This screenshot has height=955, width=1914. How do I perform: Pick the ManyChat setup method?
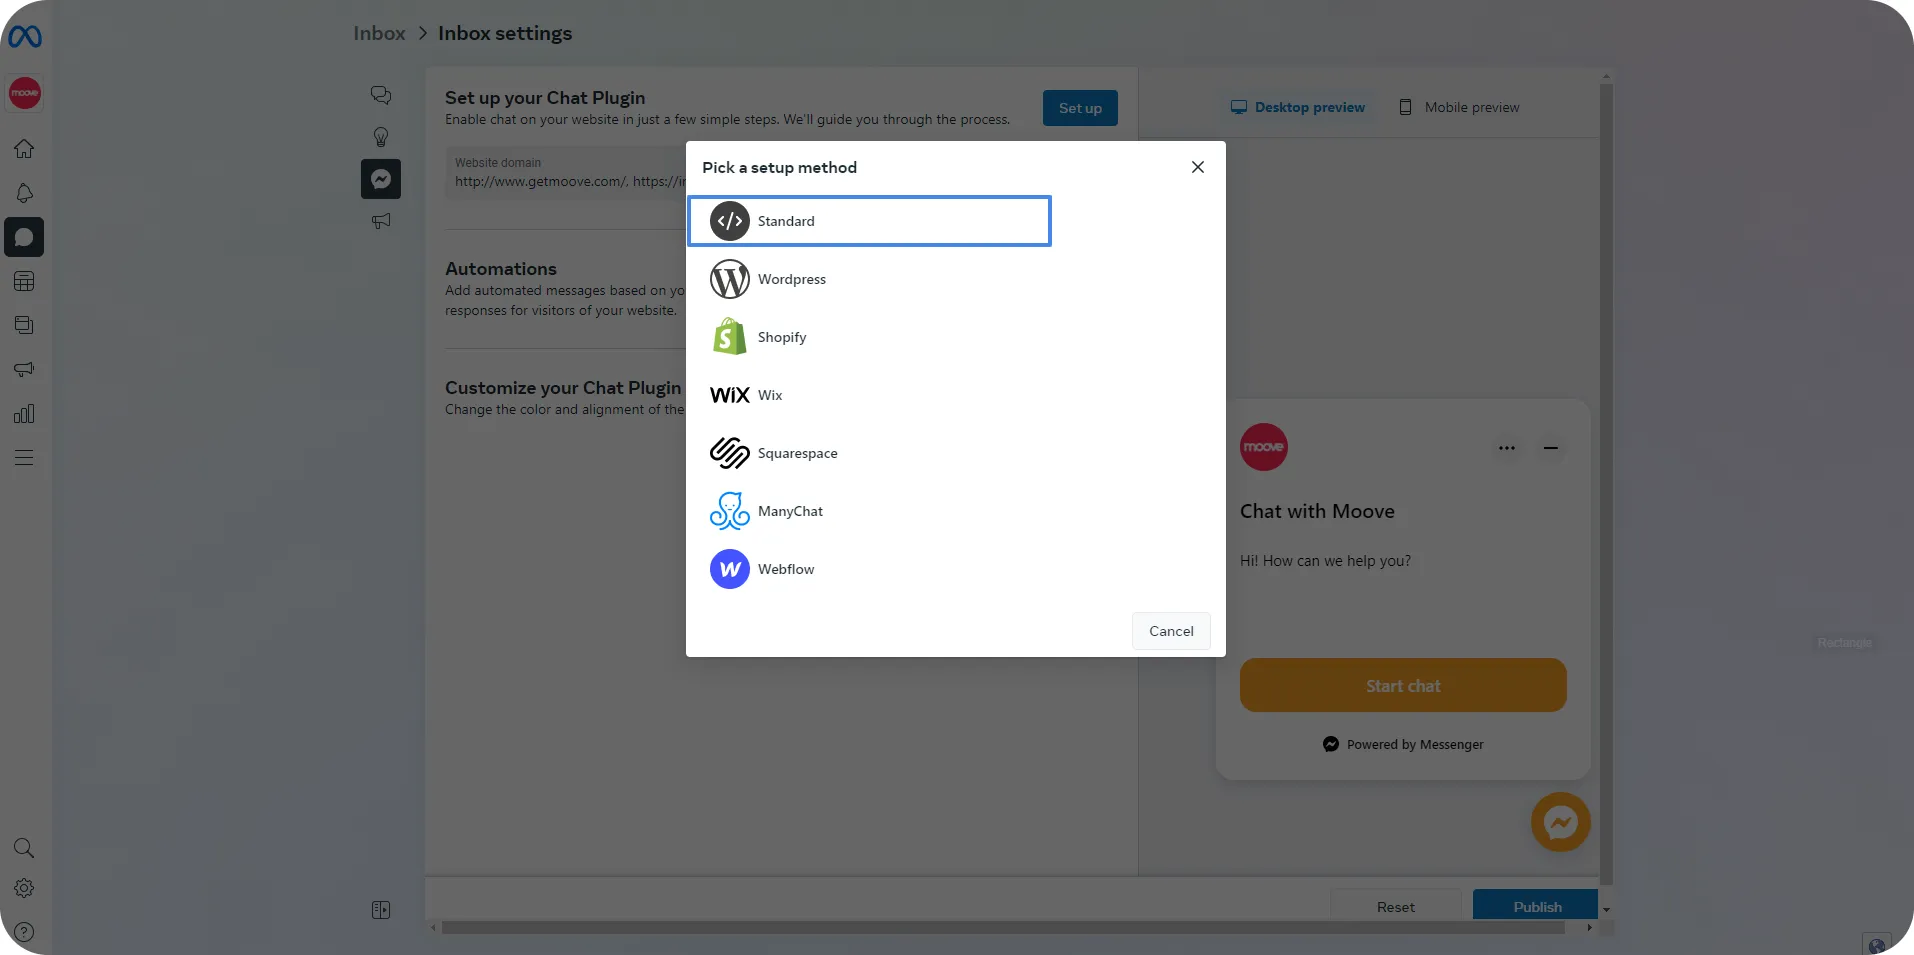[x=789, y=511]
